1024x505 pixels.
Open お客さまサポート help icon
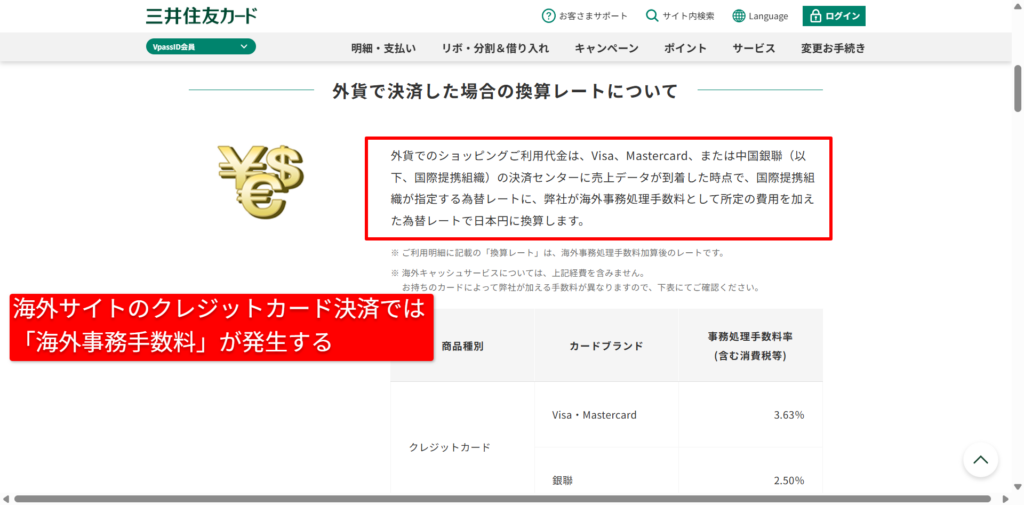[x=549, y=16]
